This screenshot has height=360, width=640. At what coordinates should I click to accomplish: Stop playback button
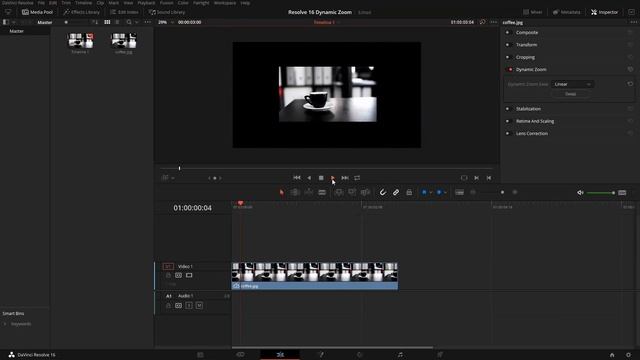tap(321, 178)
